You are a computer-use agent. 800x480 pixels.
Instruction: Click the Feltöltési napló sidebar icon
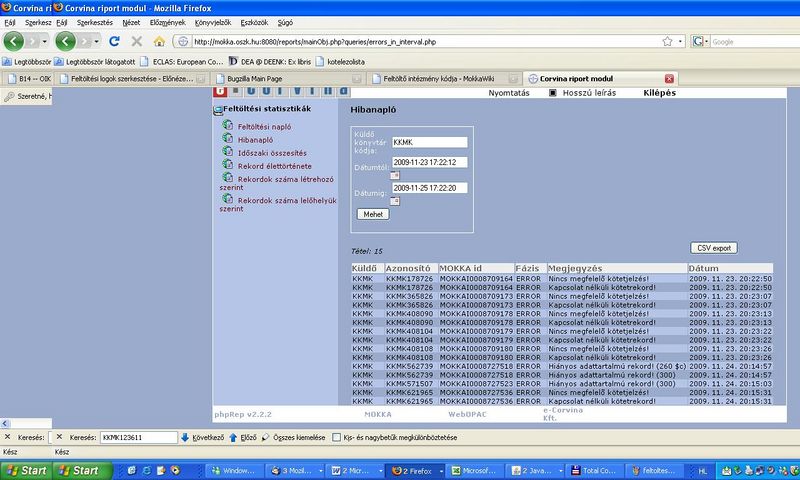pyautogui.click(x=228, y=126)
